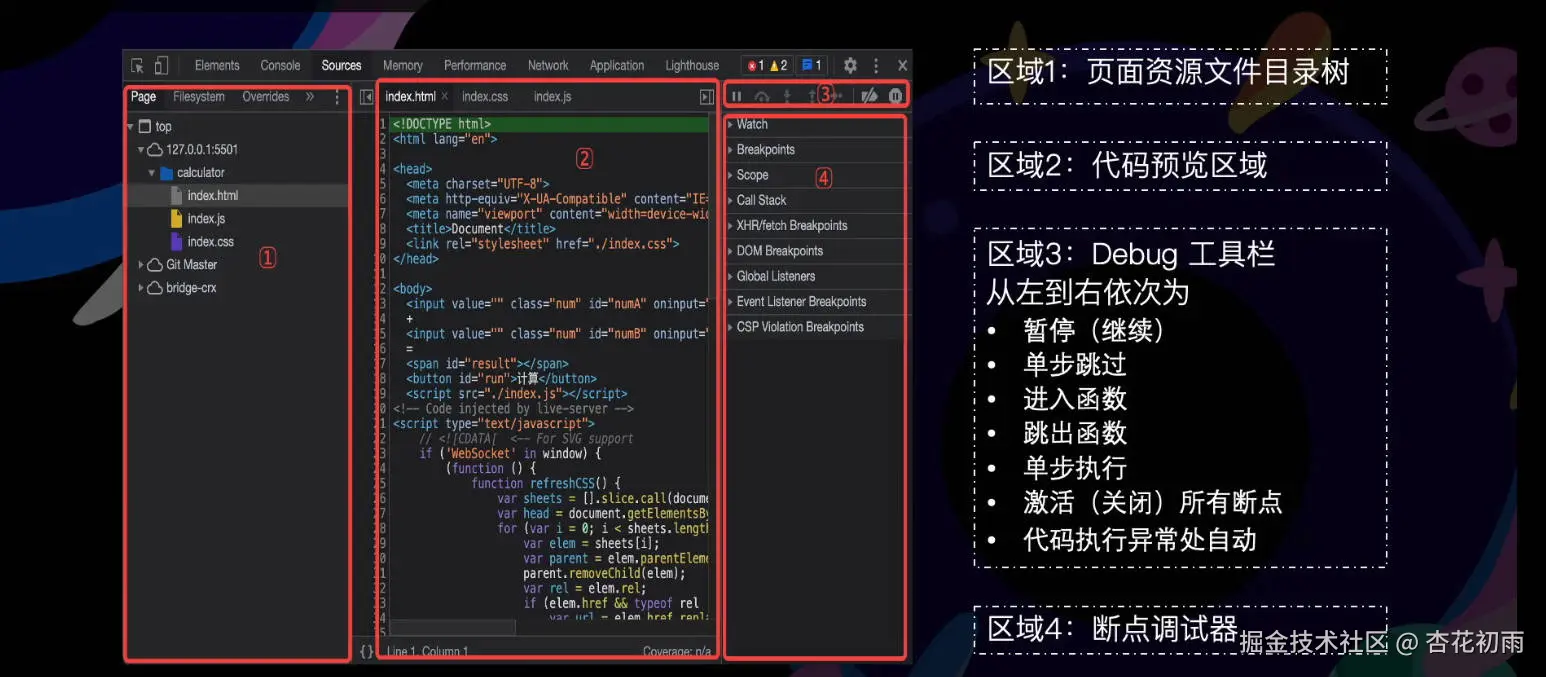Click the top frame window icon

point(144,127)
